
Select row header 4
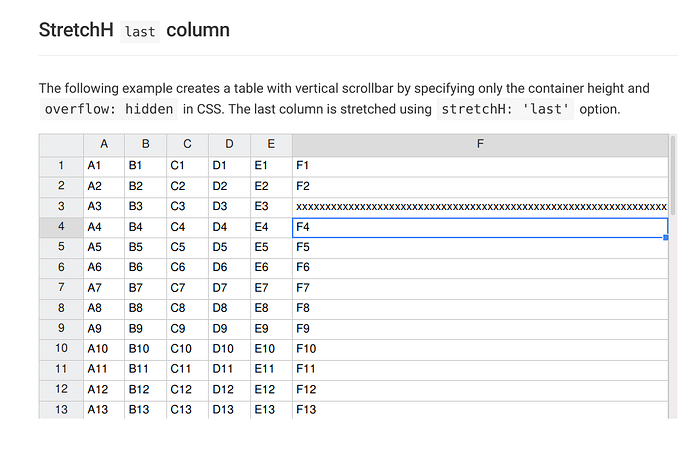[x=61, y=227]
